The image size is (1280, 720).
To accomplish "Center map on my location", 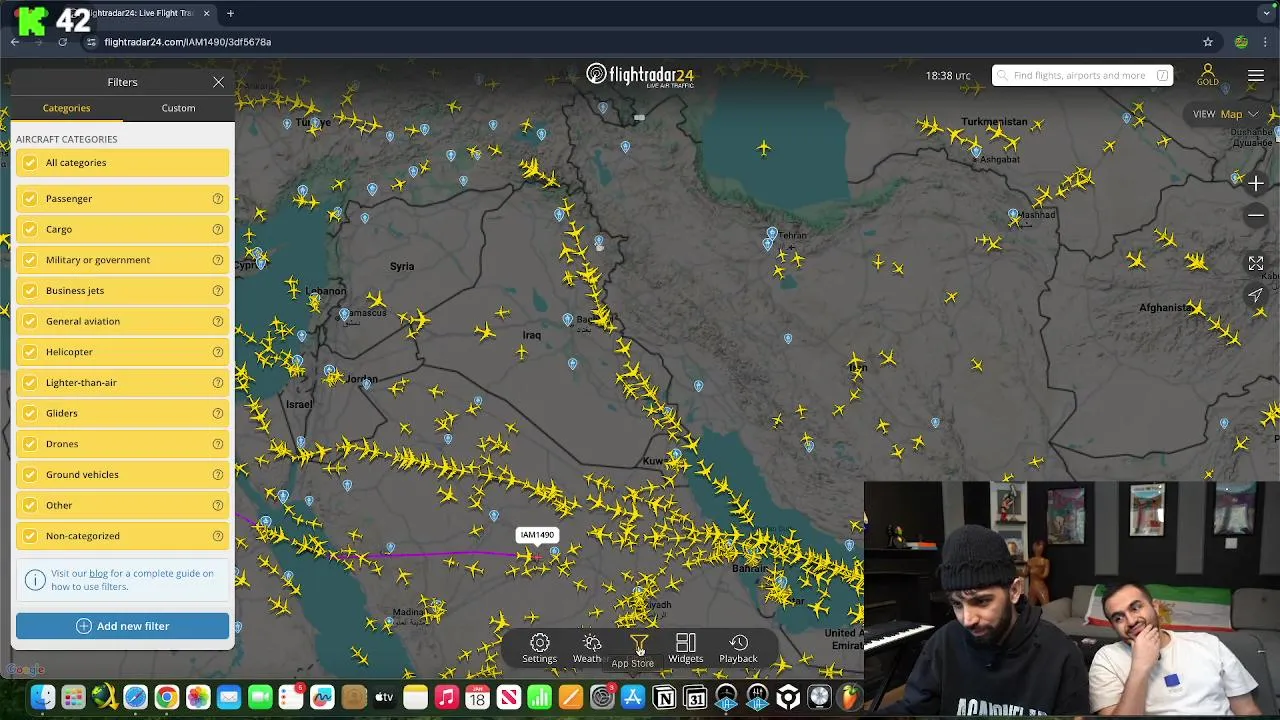I will click(1256, 295).
